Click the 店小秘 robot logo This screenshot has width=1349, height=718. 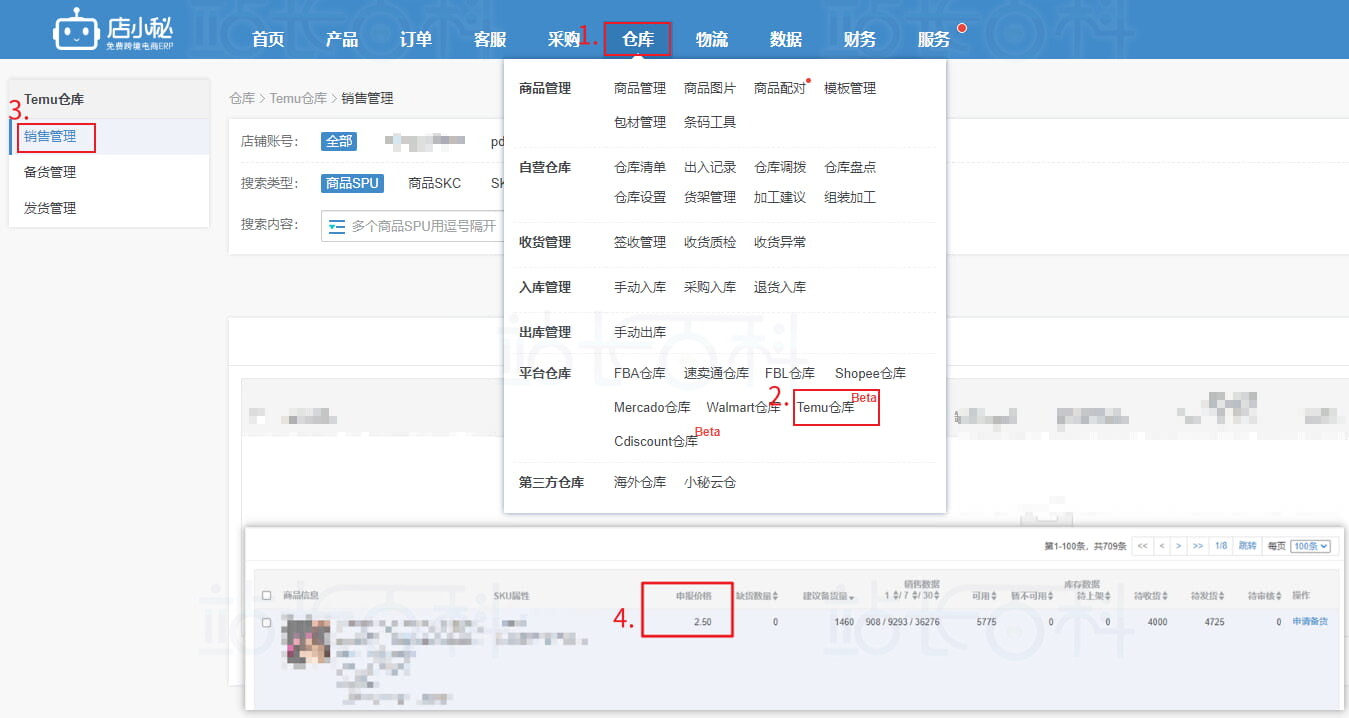click(x=76, y=30)
